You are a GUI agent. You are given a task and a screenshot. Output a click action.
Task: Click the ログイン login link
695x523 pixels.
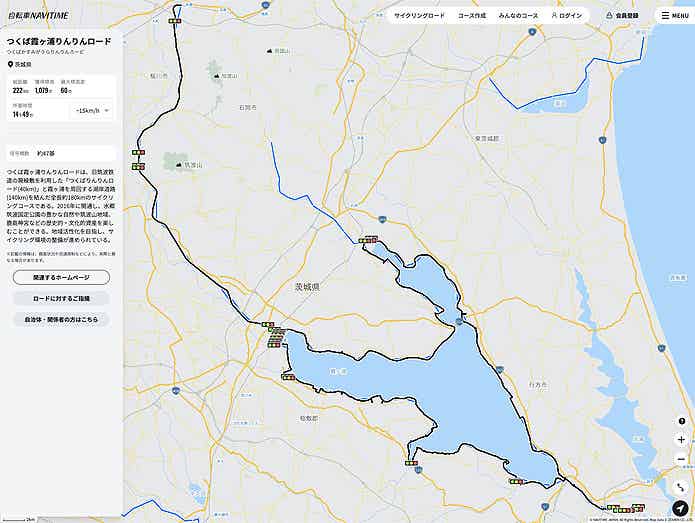tap(565, 16)
